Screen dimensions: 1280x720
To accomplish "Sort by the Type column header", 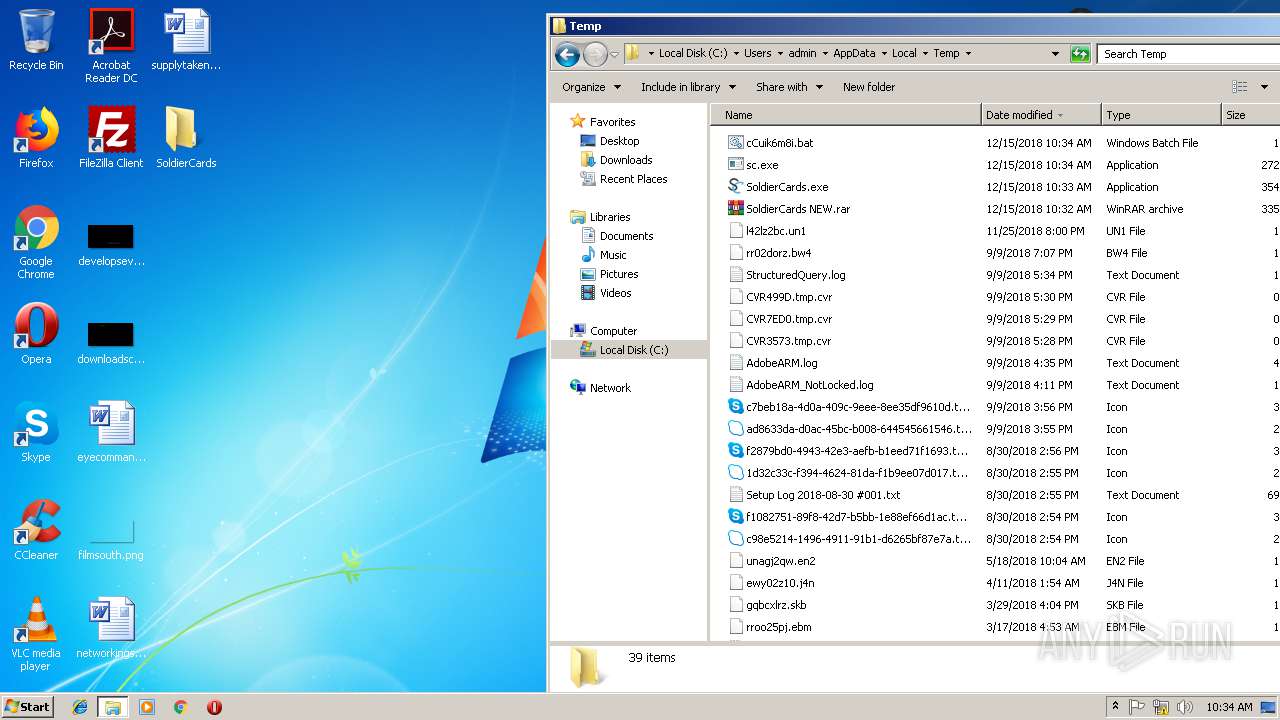I will 1161,115.
